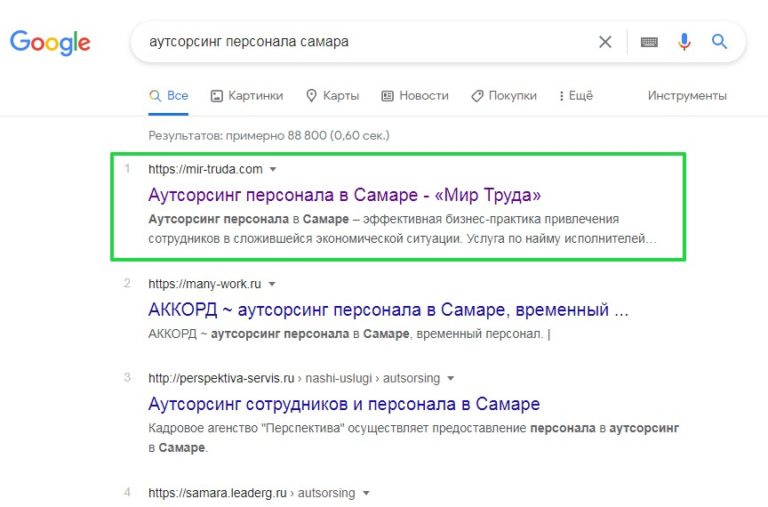The image size is (768, 507).
Task: Click snippet text about Кадровое агенство "Перспектива"
Action: tap(413, 438)
